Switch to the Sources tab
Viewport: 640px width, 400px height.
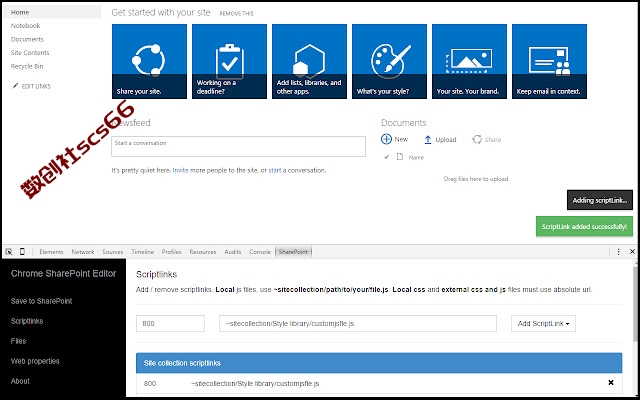click(113, 252)
